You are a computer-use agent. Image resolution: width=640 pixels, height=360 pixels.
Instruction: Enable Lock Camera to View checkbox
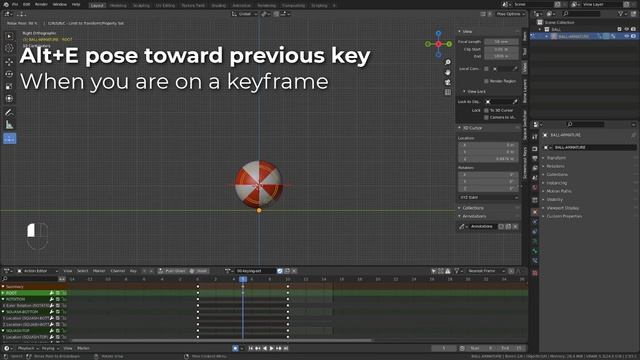coord(486,117)
